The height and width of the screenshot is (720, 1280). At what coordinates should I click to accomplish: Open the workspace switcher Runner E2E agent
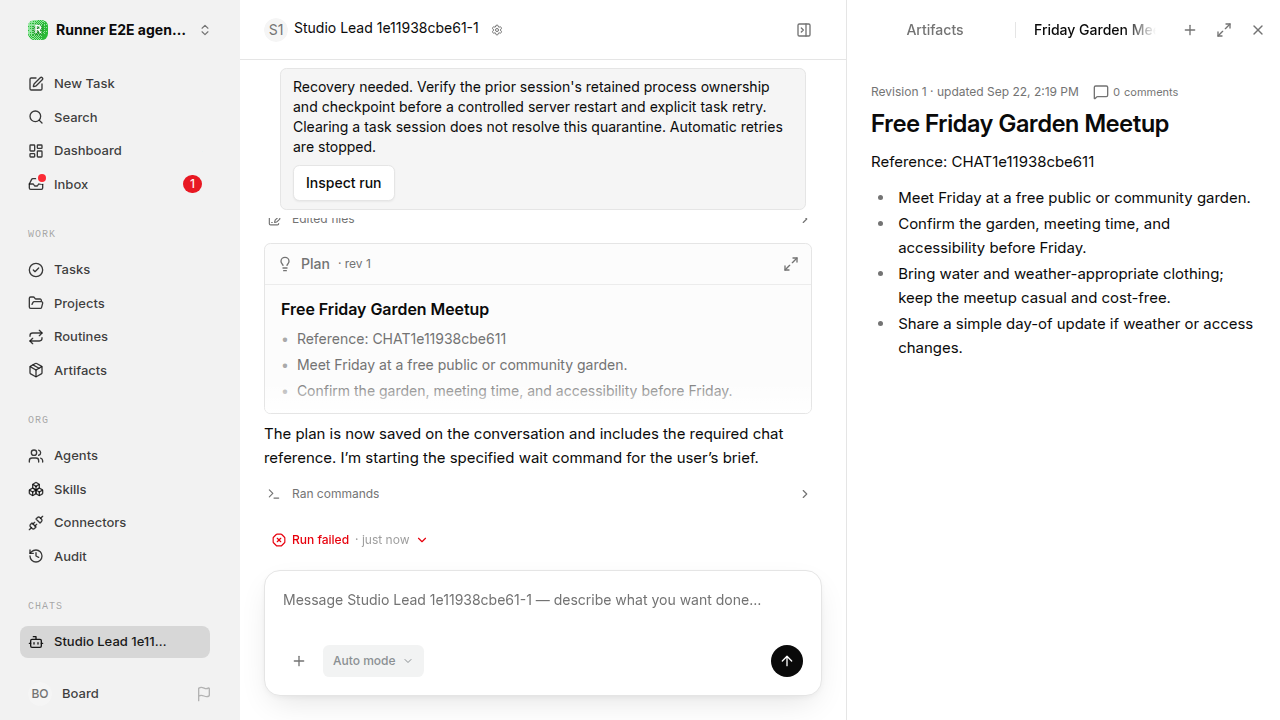120,30
